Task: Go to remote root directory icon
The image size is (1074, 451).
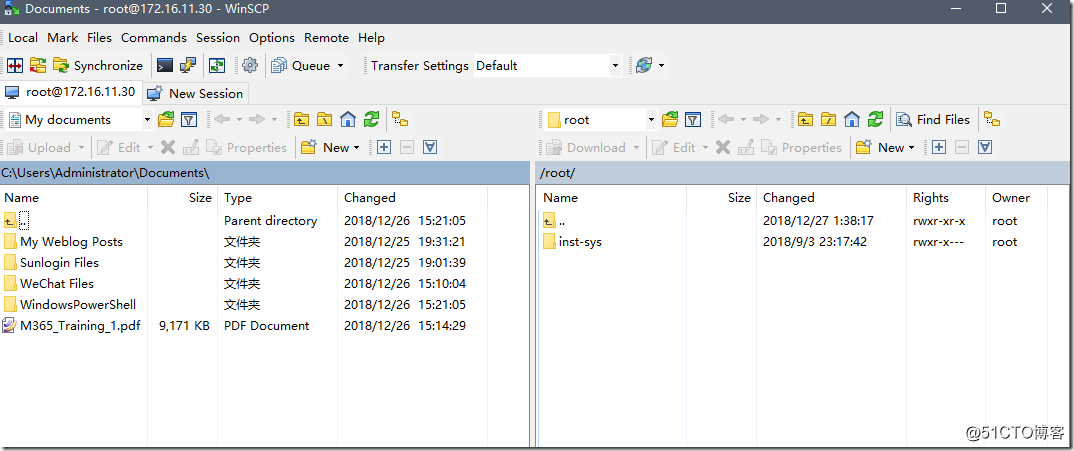Action: click(x=829, y=120)
